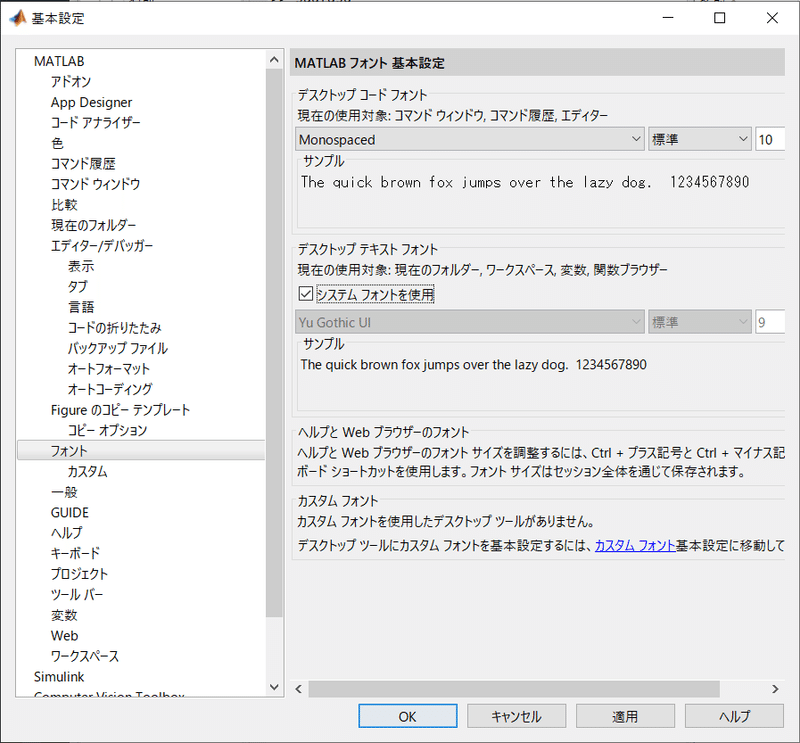This screenshot has width=800, height=743.
Task: Click the MATLAB logo icon in title bar
Action: (x=18, y=18)
